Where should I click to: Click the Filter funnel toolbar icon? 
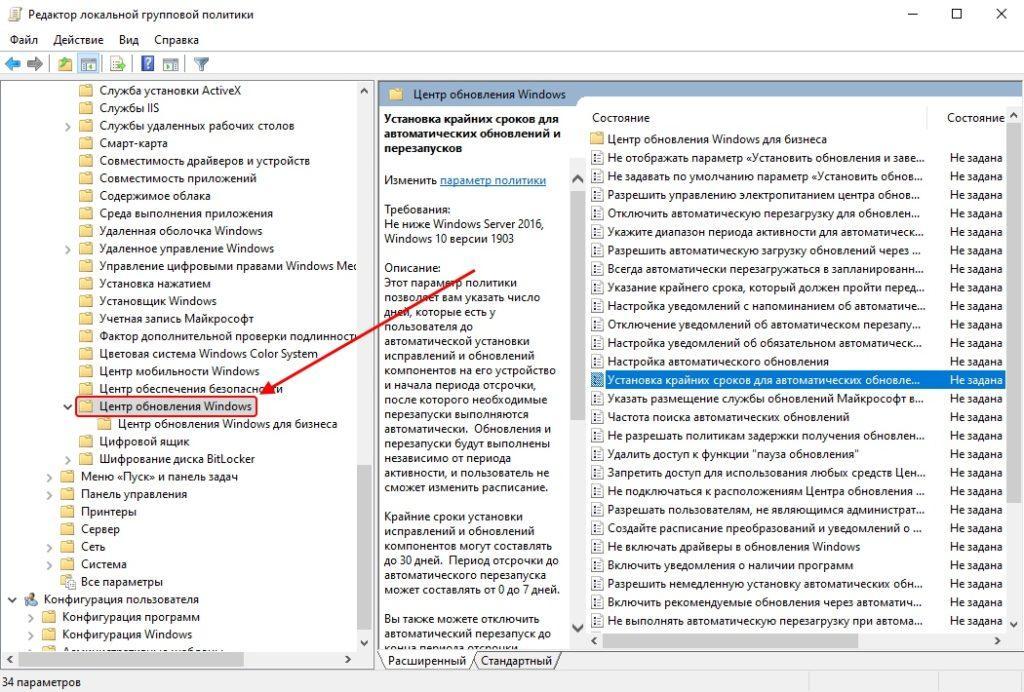coord(201,64)
